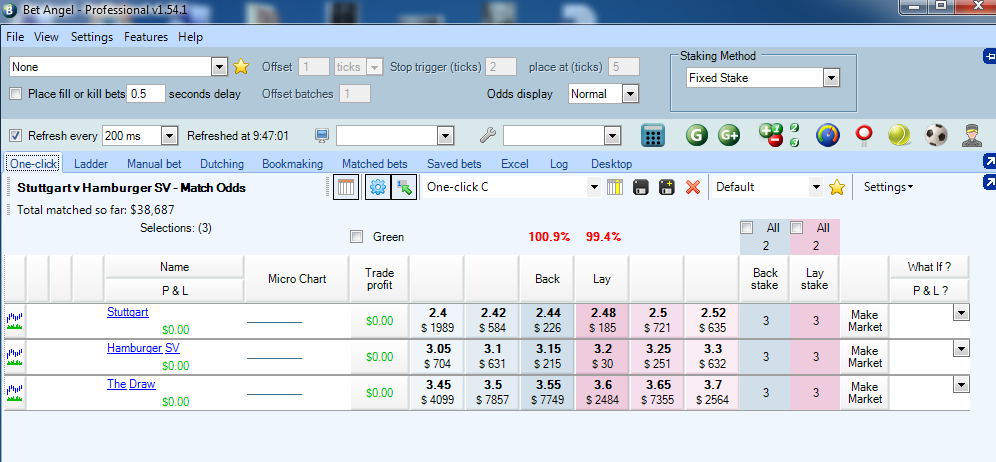Screen dimensions: 996x462
Task: Open the blue calculator tool
Action: pos(653,135)
